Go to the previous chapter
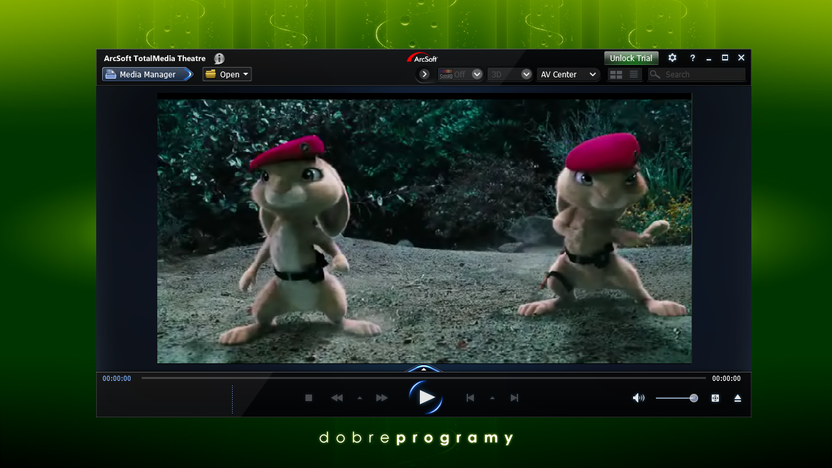The image size is (832, 468). (470, 397)
